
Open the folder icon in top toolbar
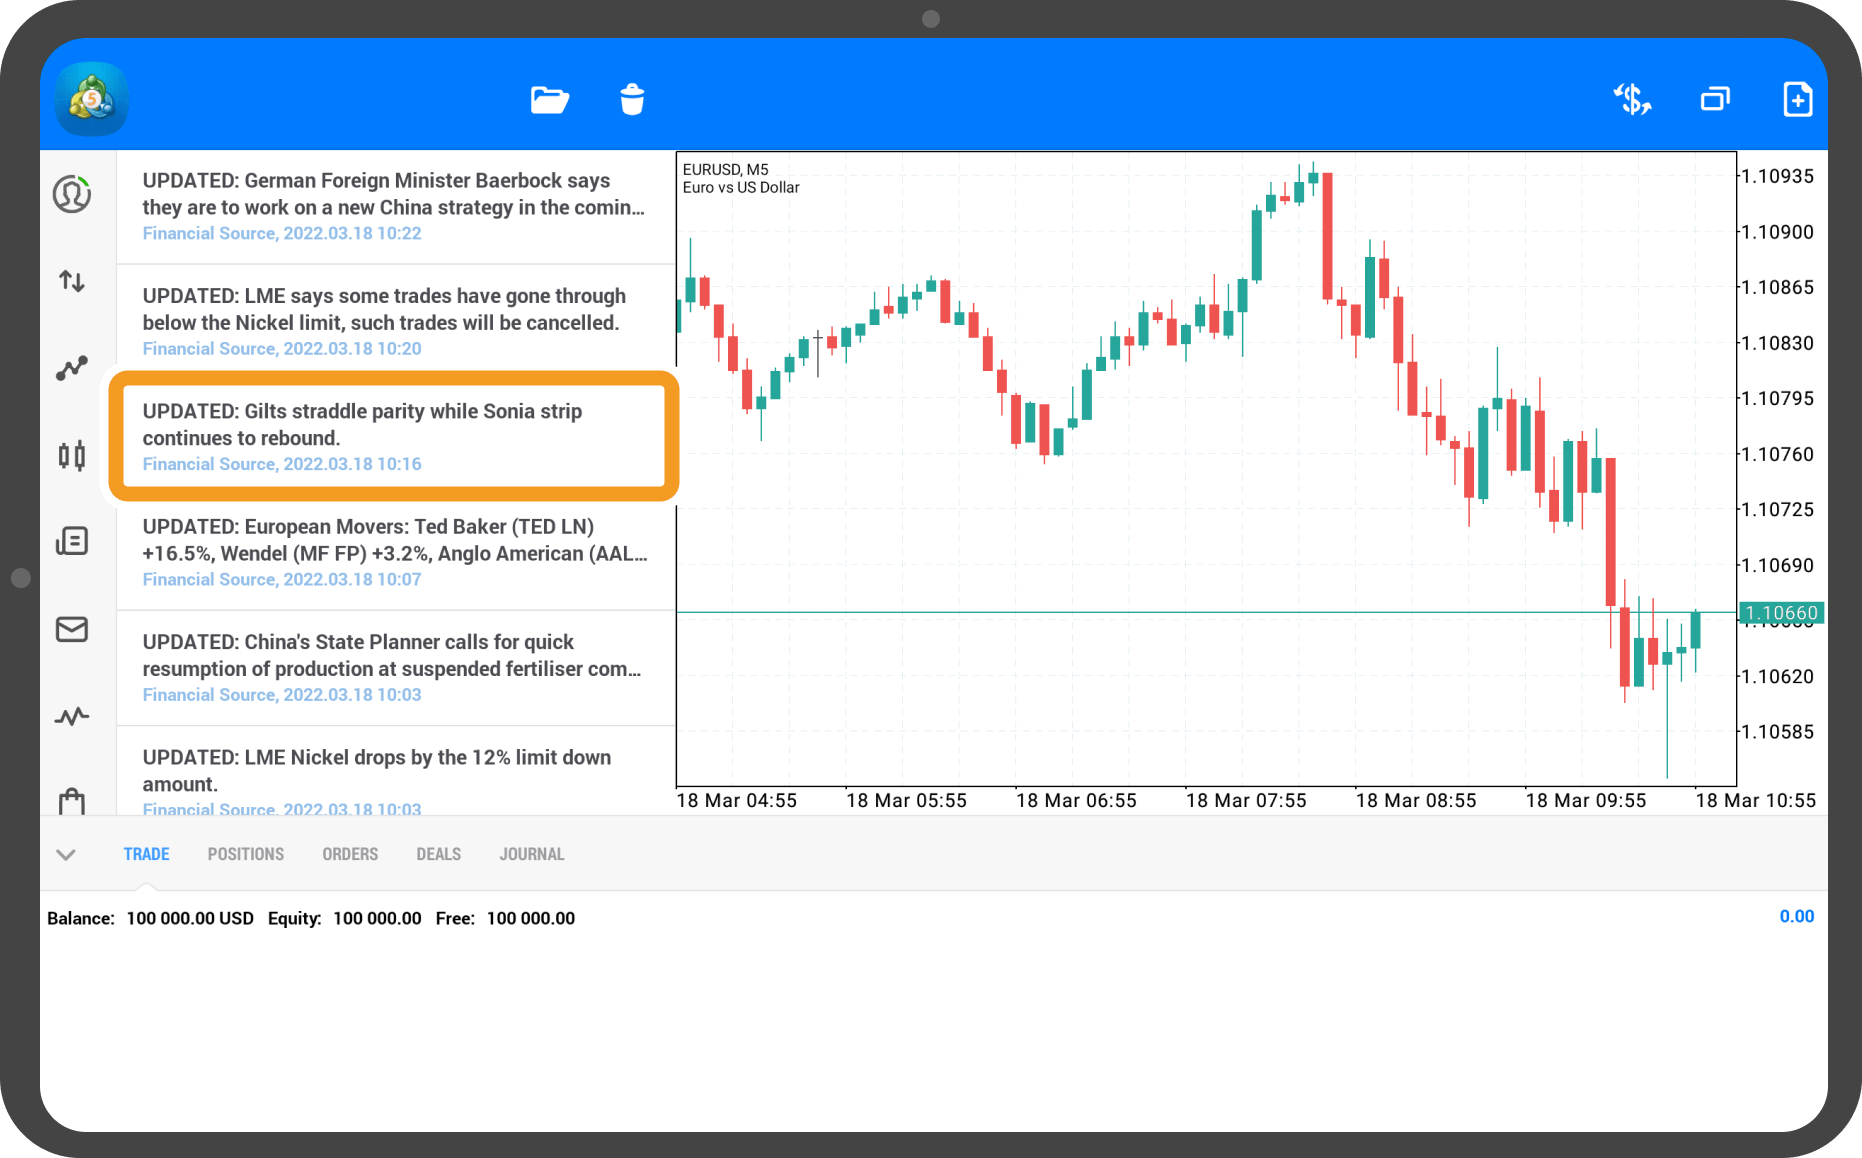550,100
